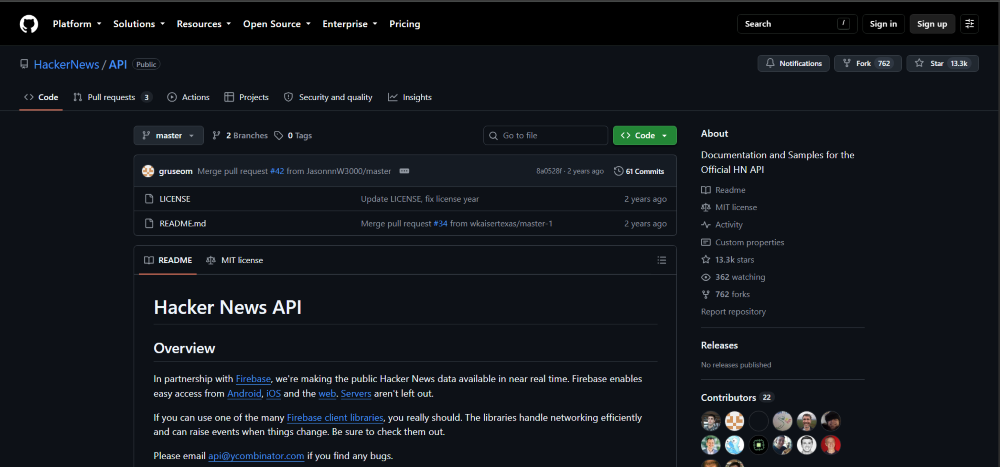The image size is (1000, 467).
Task: Open the Contributors heading link
Action: pos(737,397)
